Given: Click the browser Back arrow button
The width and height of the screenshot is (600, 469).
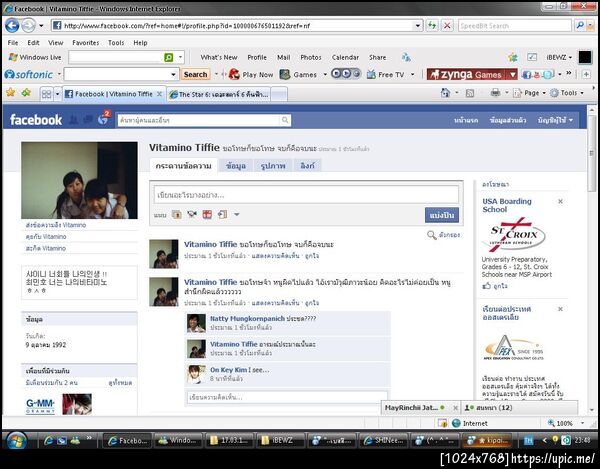Looking at the screenshot, I should pyautogui.click(x=12, y=26).
